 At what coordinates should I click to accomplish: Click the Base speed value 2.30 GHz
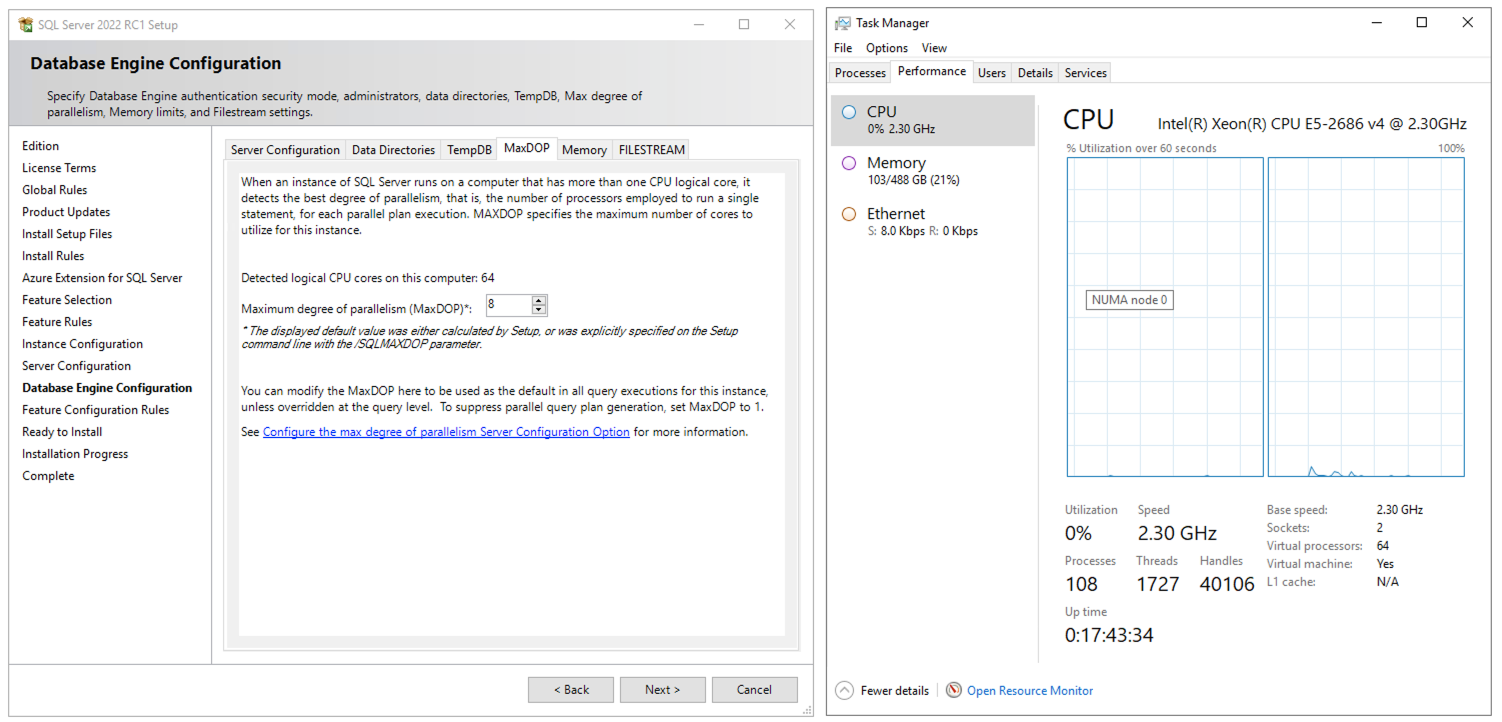[1399, 510]
